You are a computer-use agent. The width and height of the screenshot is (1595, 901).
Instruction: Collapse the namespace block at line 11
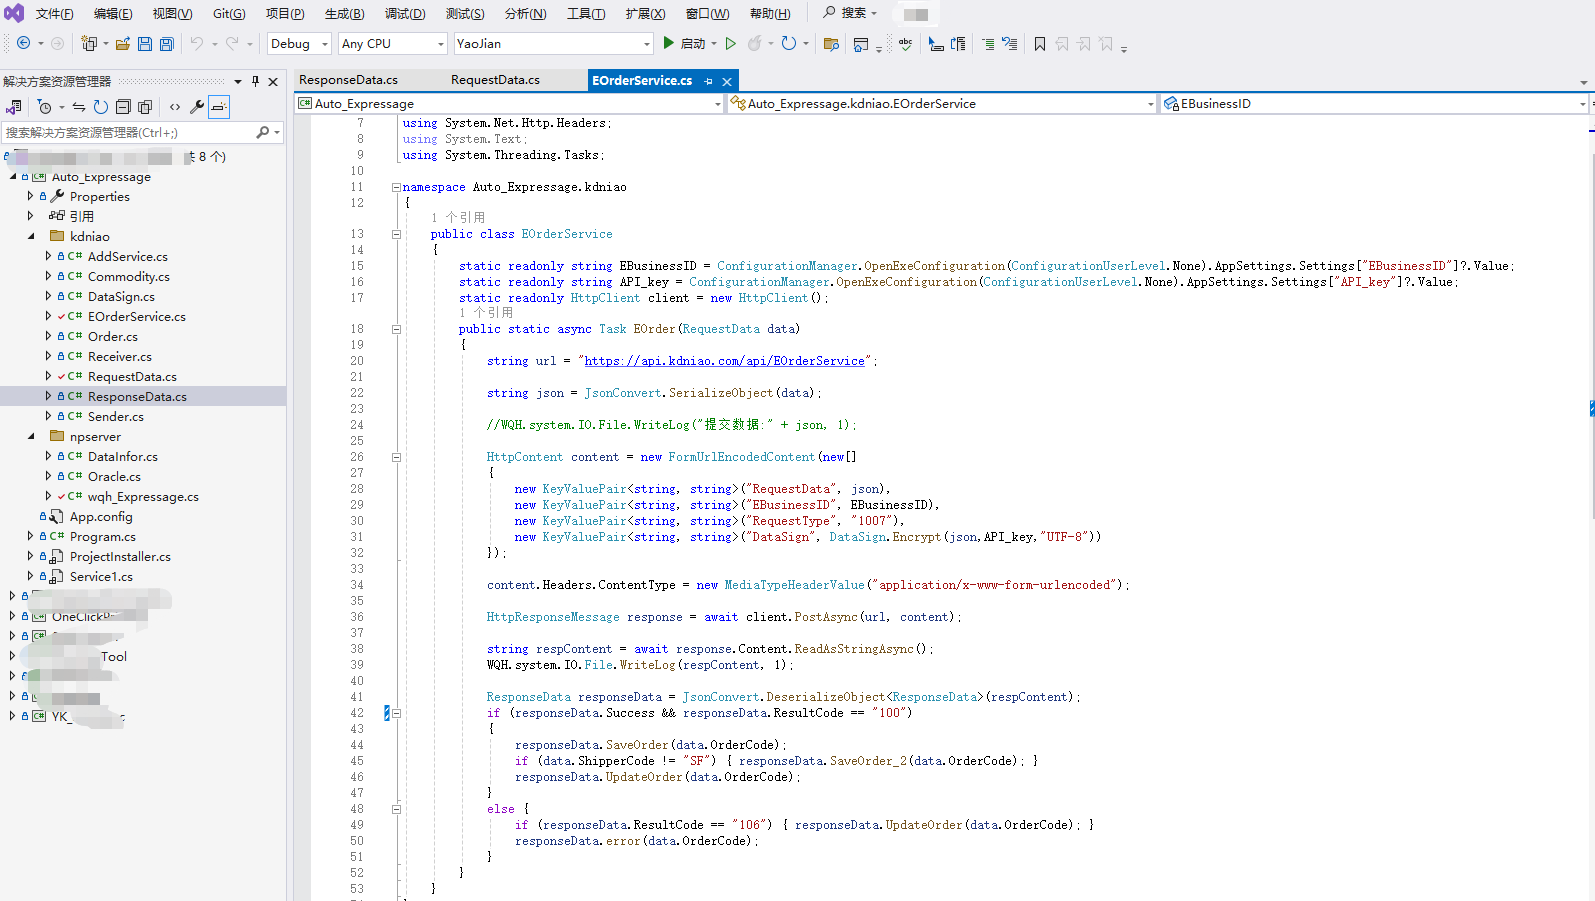(x=396, y=187)
